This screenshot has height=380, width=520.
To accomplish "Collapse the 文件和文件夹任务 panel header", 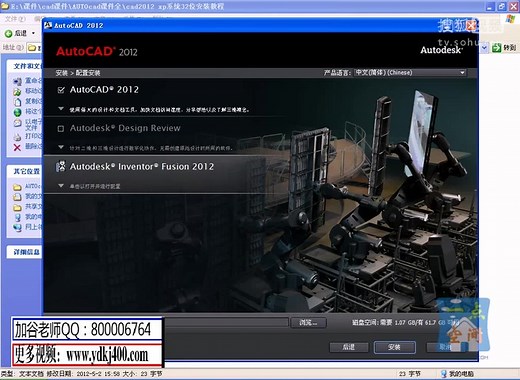I will coord(25,66).
